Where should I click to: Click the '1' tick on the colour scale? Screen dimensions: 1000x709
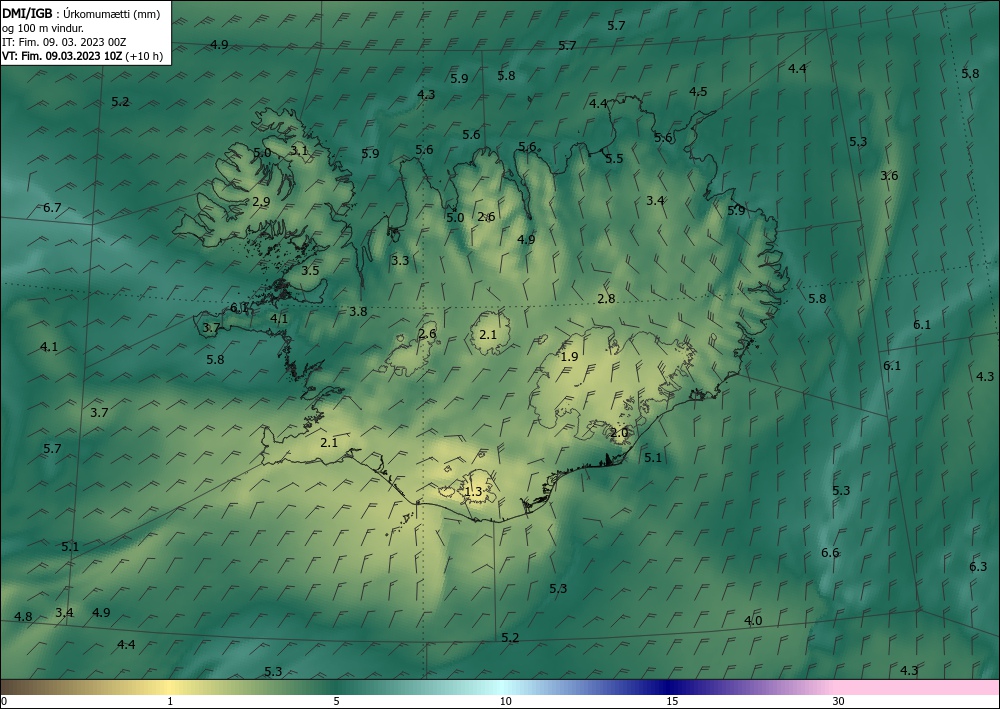point(170,702)
